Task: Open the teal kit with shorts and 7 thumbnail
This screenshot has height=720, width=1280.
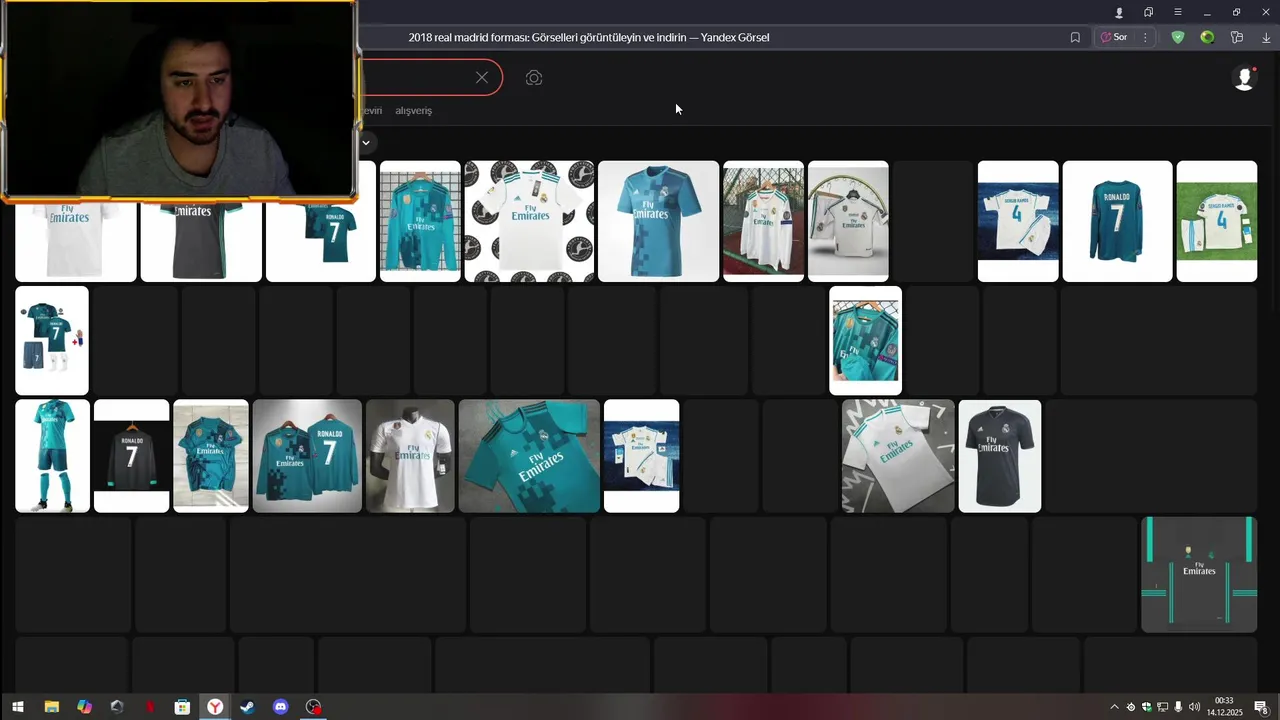Action: pyautogui.click(x=52, y=340)
